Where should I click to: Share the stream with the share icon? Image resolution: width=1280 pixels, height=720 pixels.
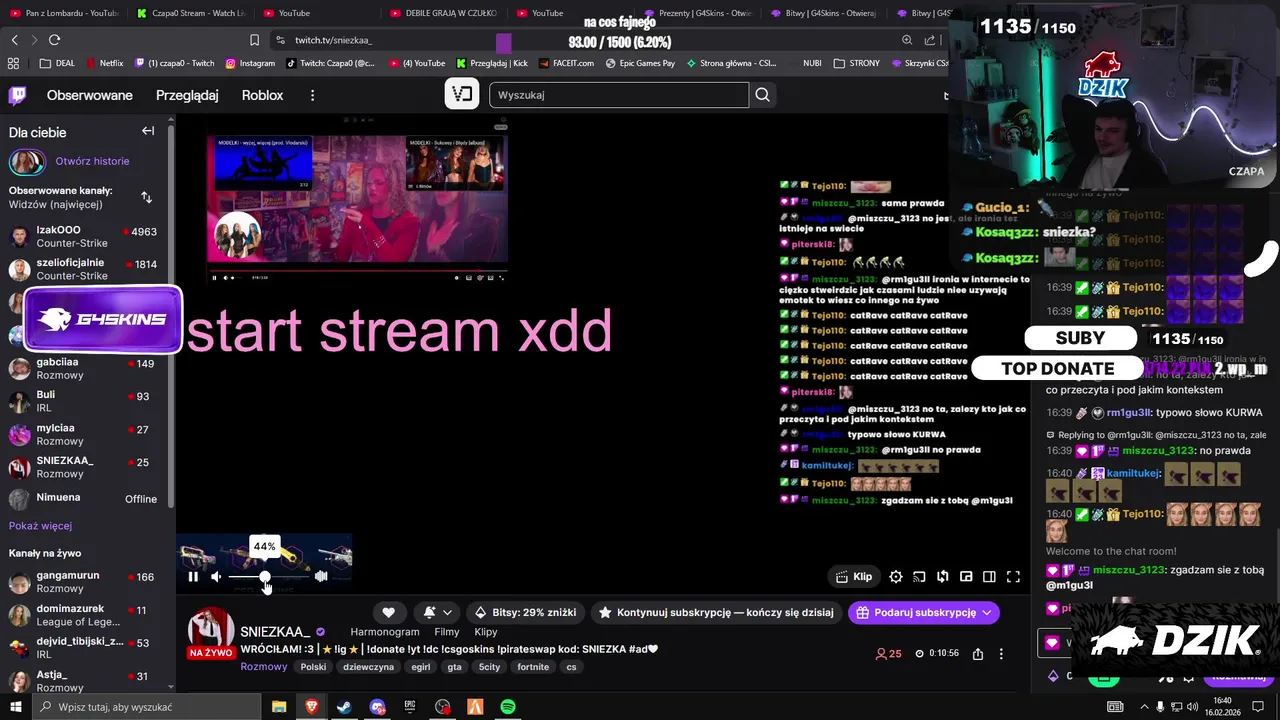click(x=978, y=654)
